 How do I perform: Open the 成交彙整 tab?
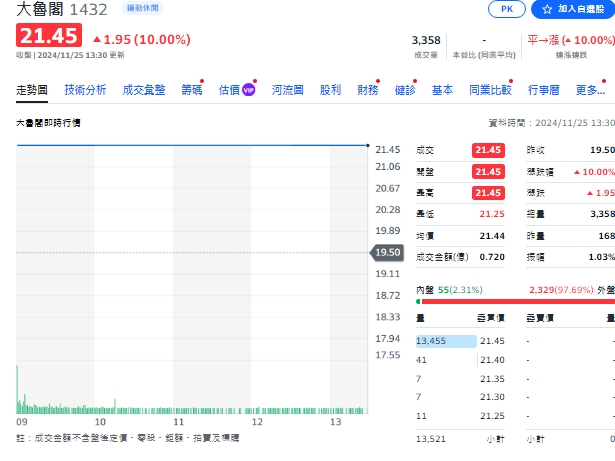click(x=144, y=90)
